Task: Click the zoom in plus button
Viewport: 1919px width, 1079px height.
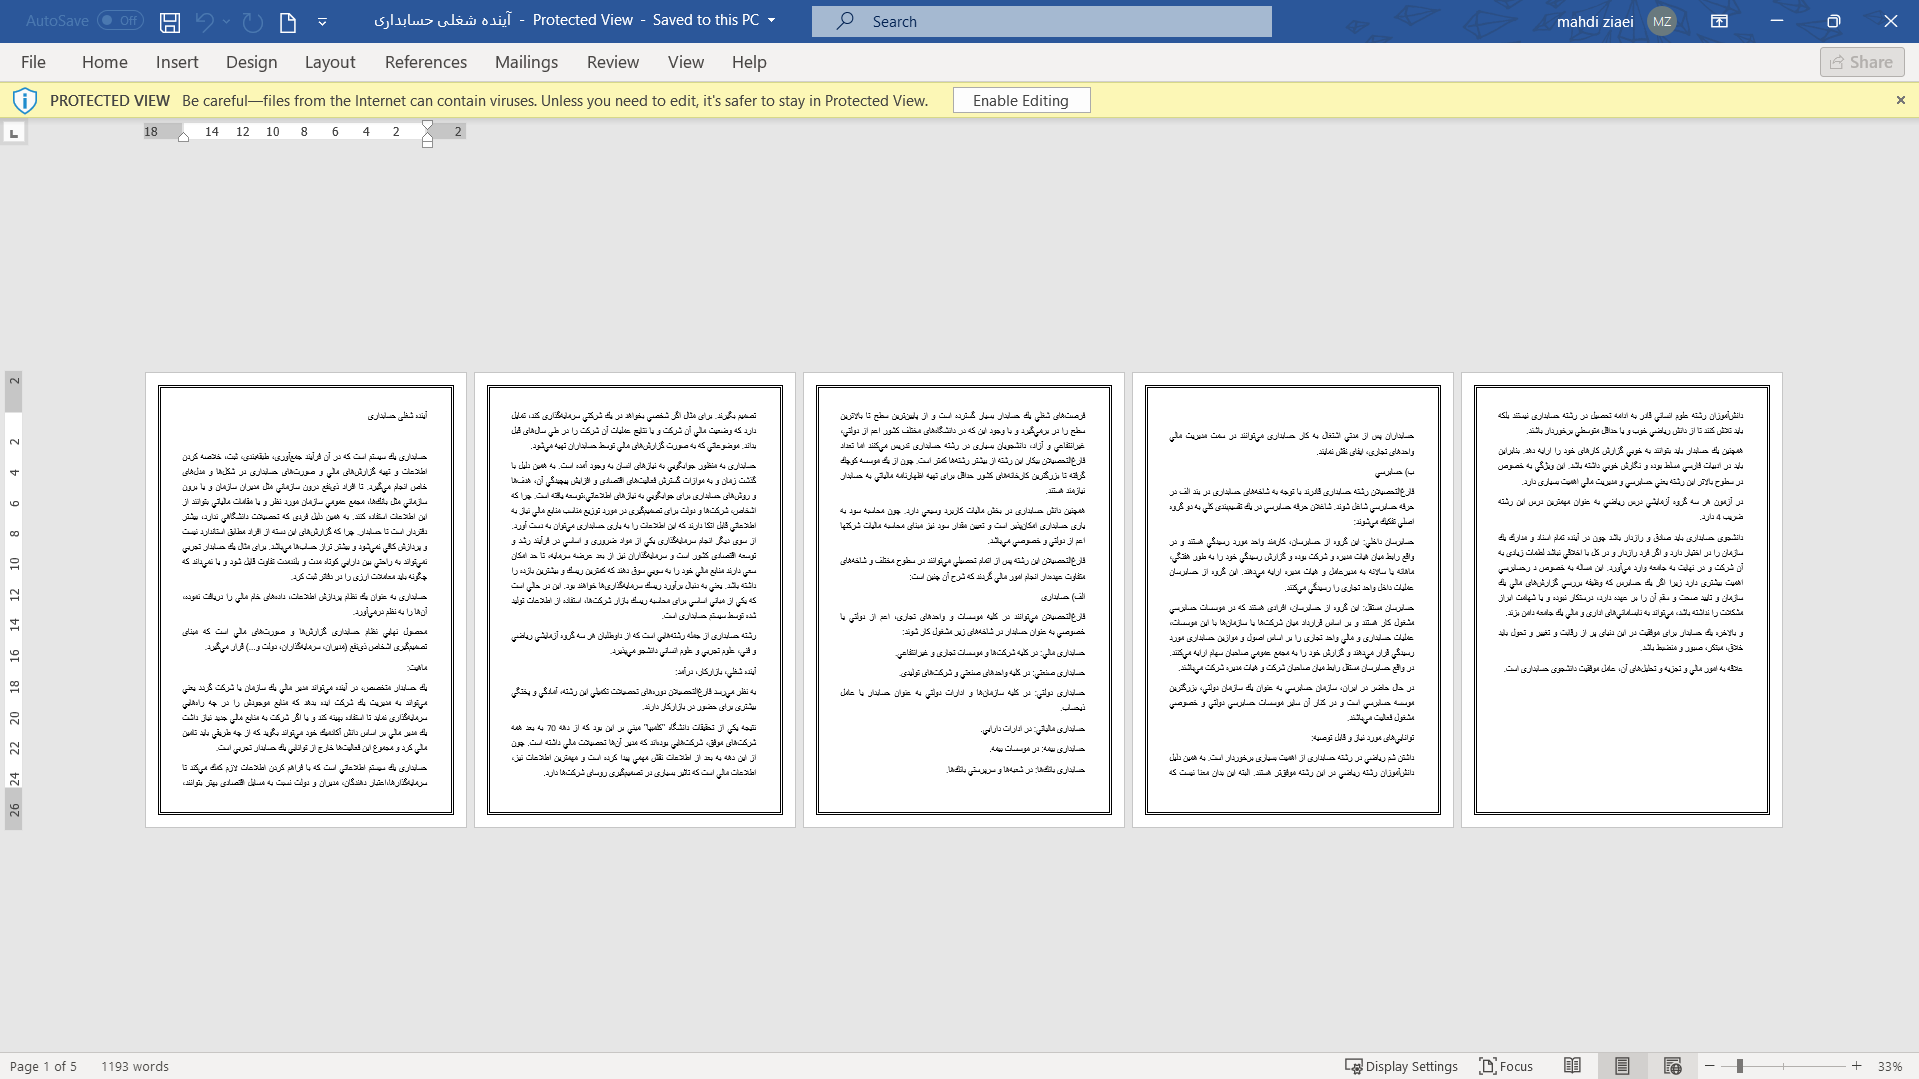Action: [x=1857, y=1066]
